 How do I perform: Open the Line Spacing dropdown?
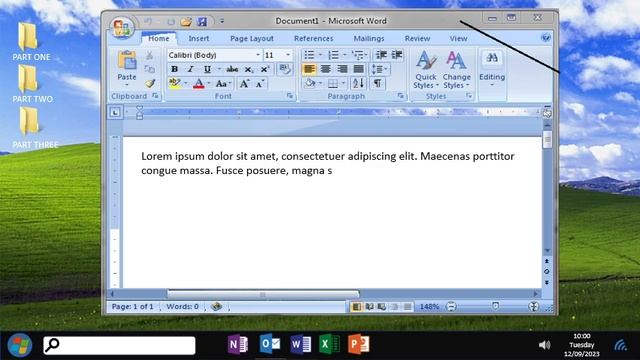pos(379,69)
